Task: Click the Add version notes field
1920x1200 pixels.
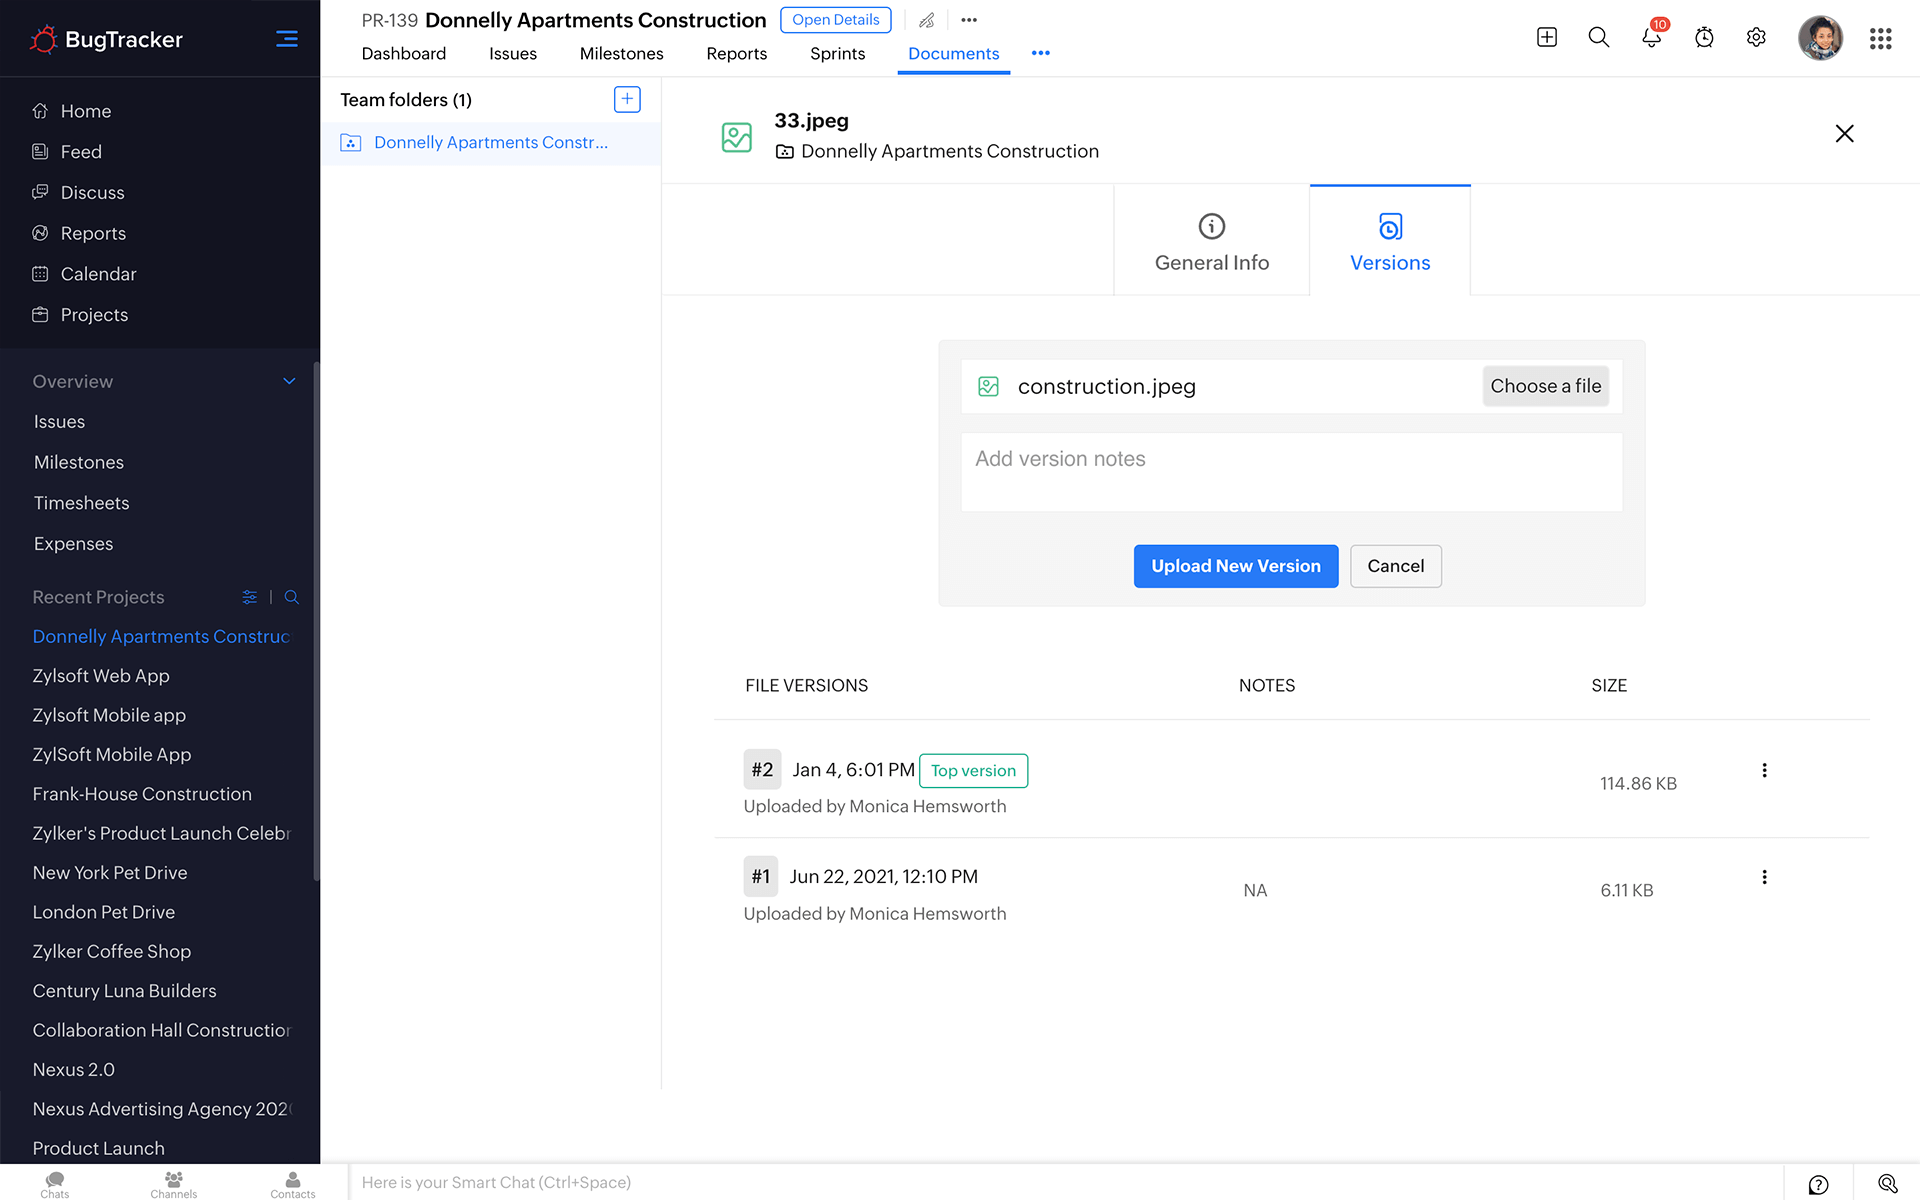Action: 1291,472
